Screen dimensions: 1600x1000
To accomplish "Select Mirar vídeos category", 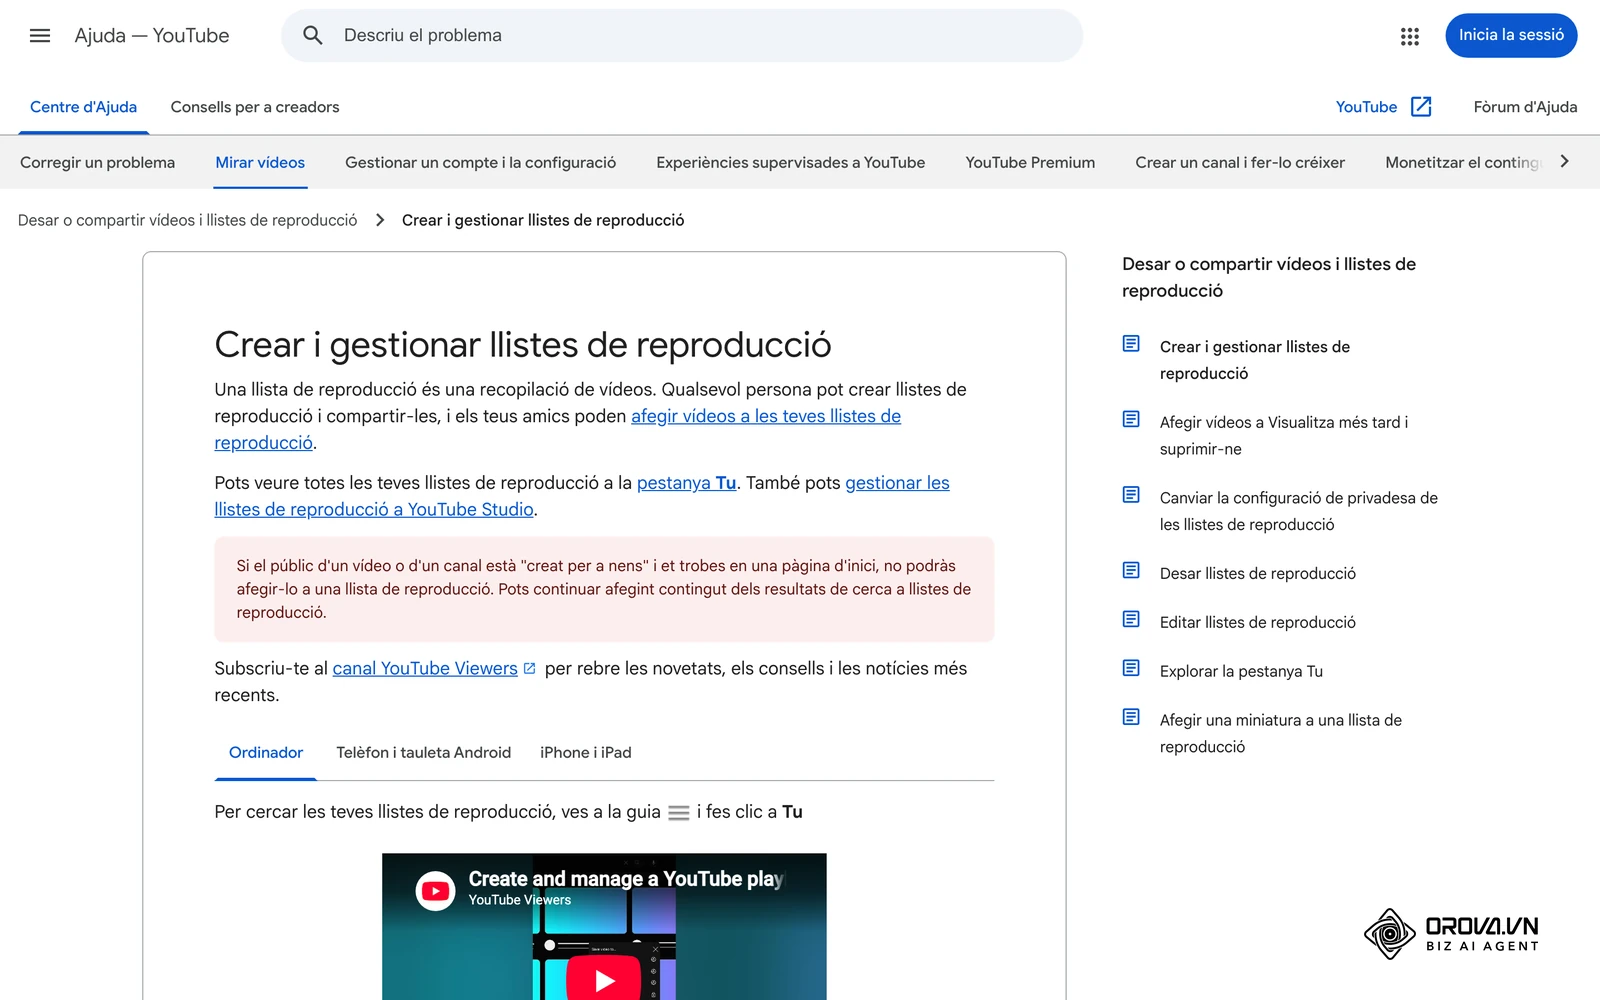I will coord(260,163).
